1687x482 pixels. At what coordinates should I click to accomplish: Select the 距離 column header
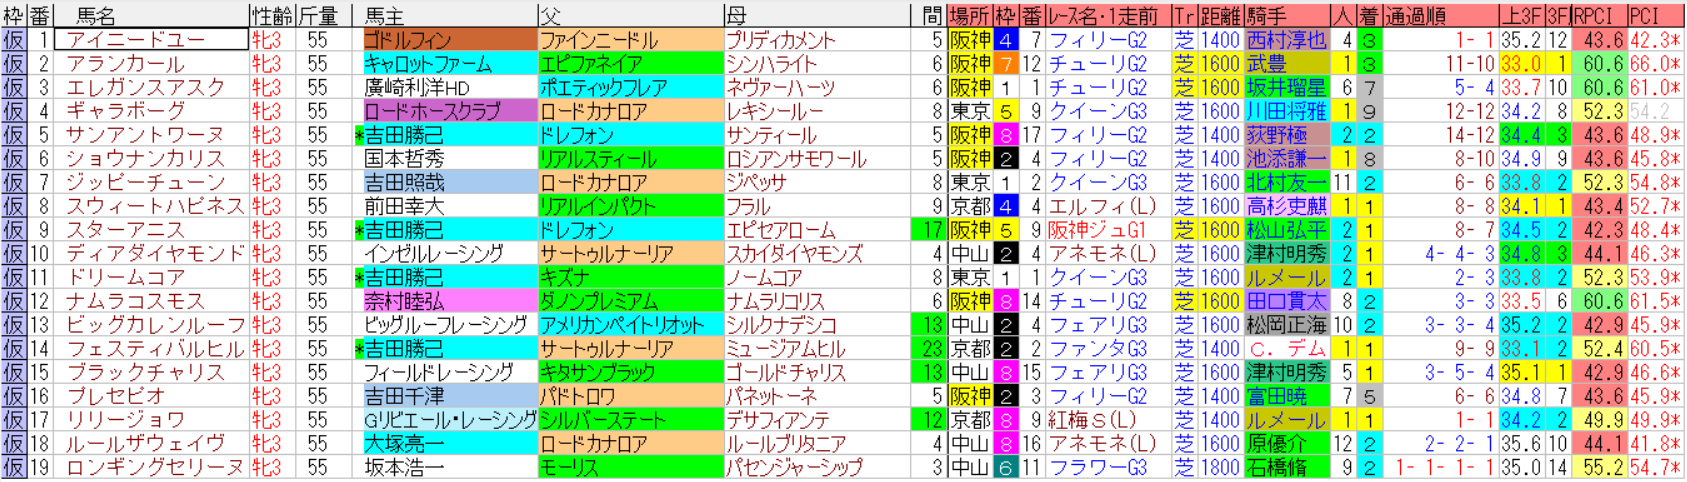1220,15
